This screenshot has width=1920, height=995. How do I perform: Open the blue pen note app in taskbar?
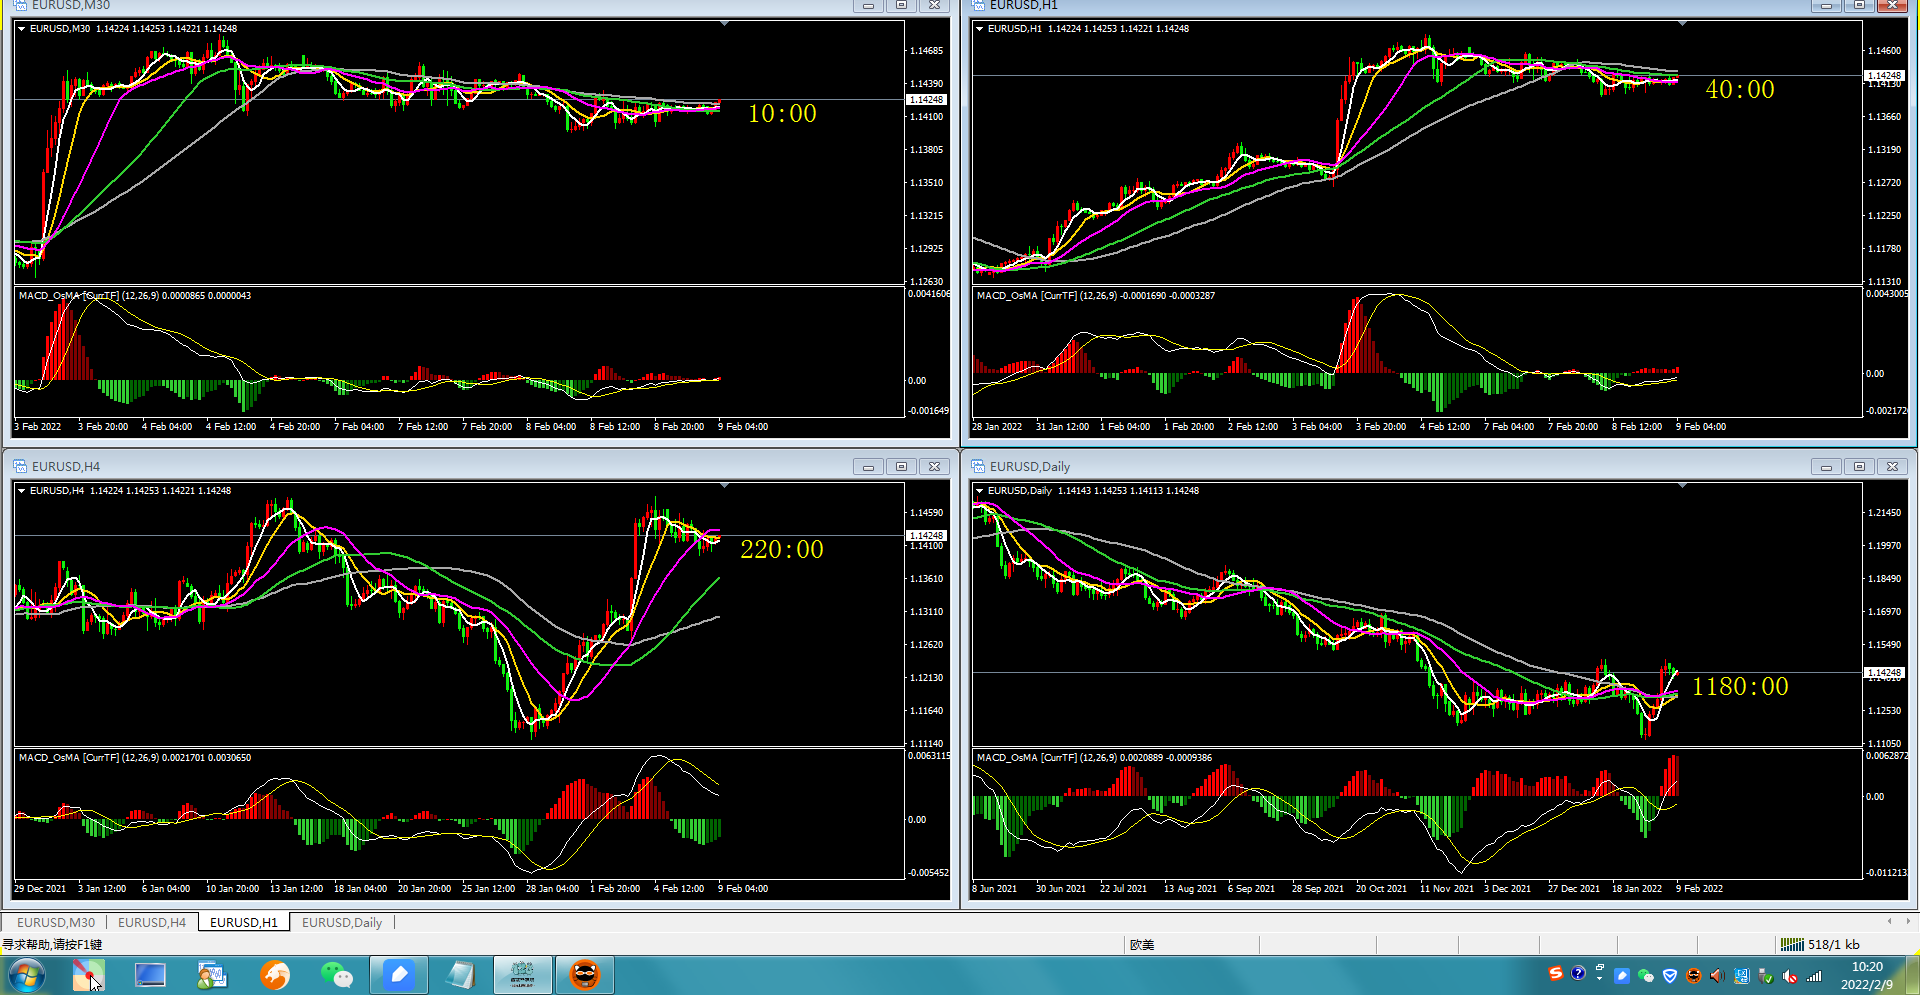[399, 974]
